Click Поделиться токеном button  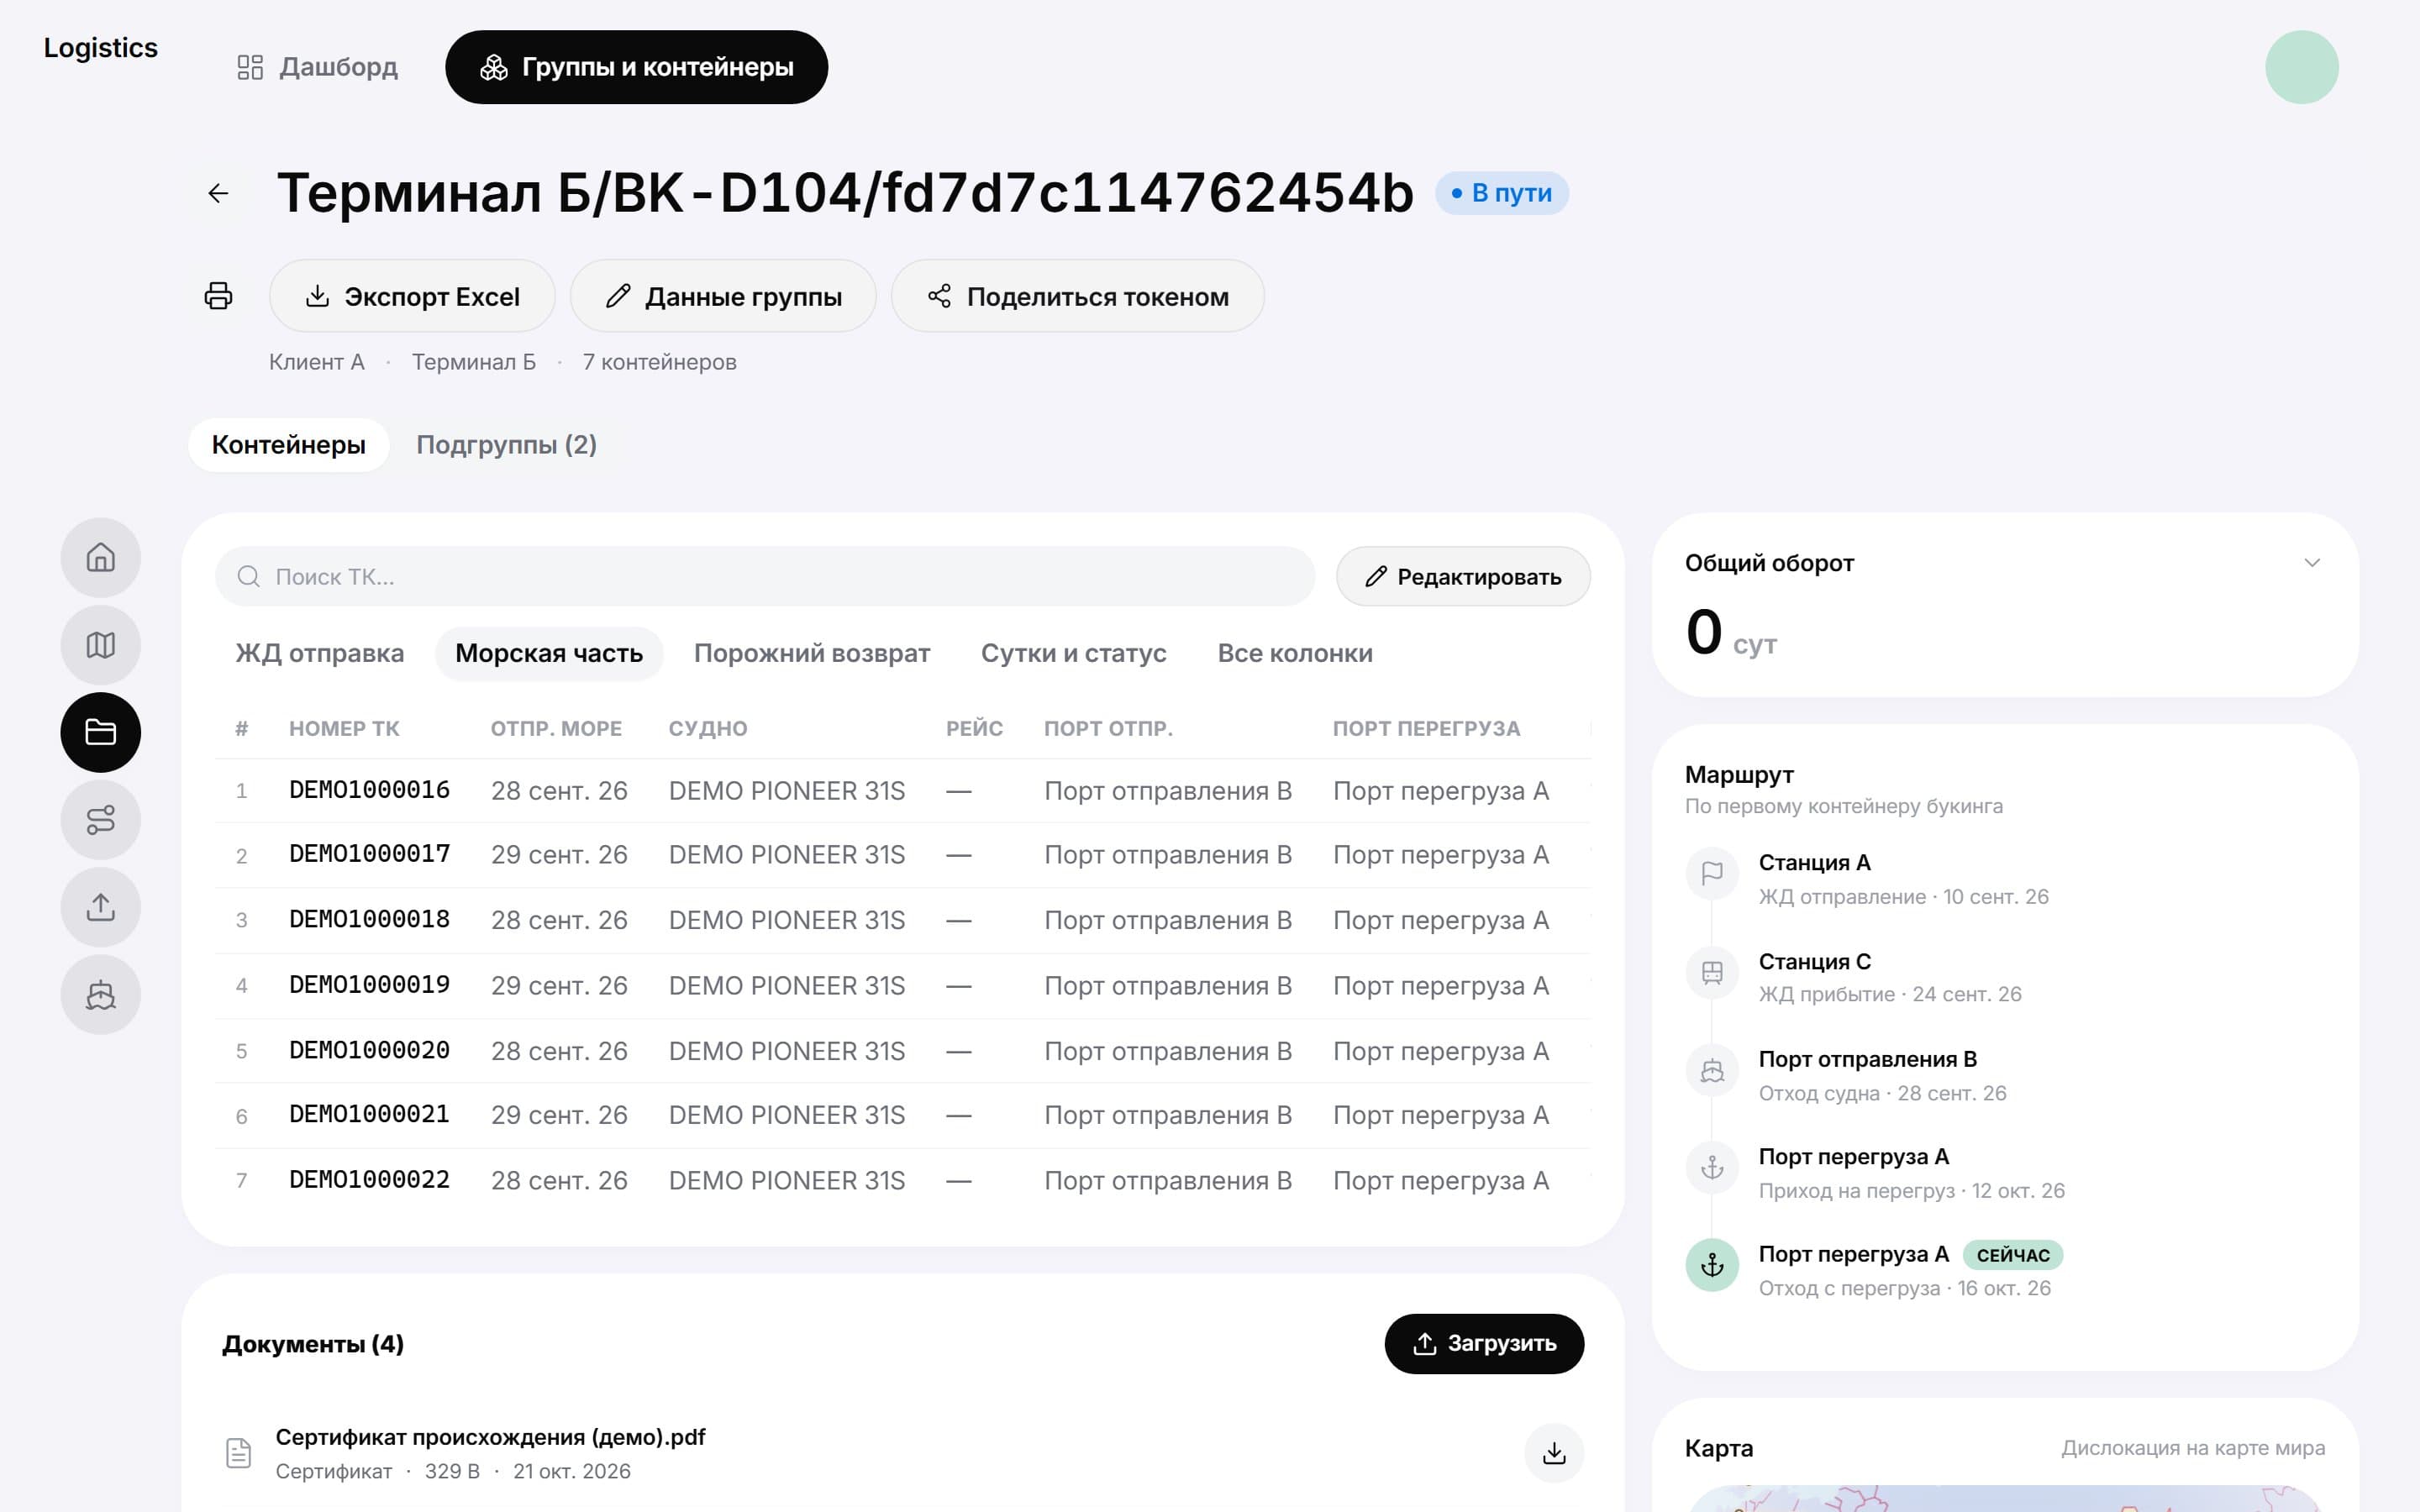tap(1077, 296)
